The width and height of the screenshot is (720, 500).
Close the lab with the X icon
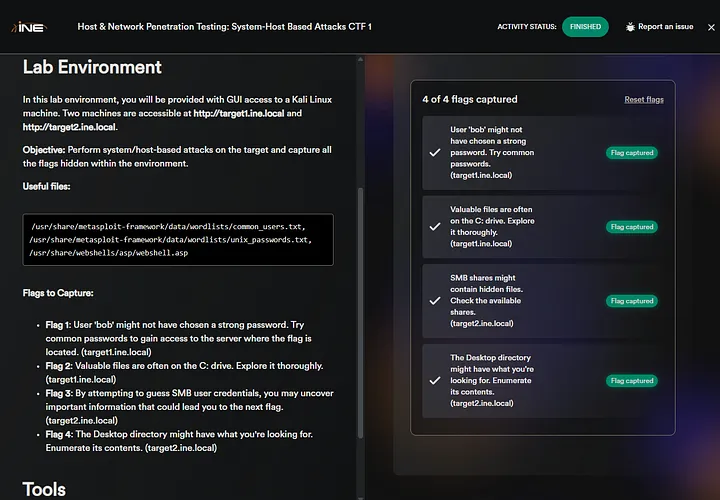pos(711,27)
